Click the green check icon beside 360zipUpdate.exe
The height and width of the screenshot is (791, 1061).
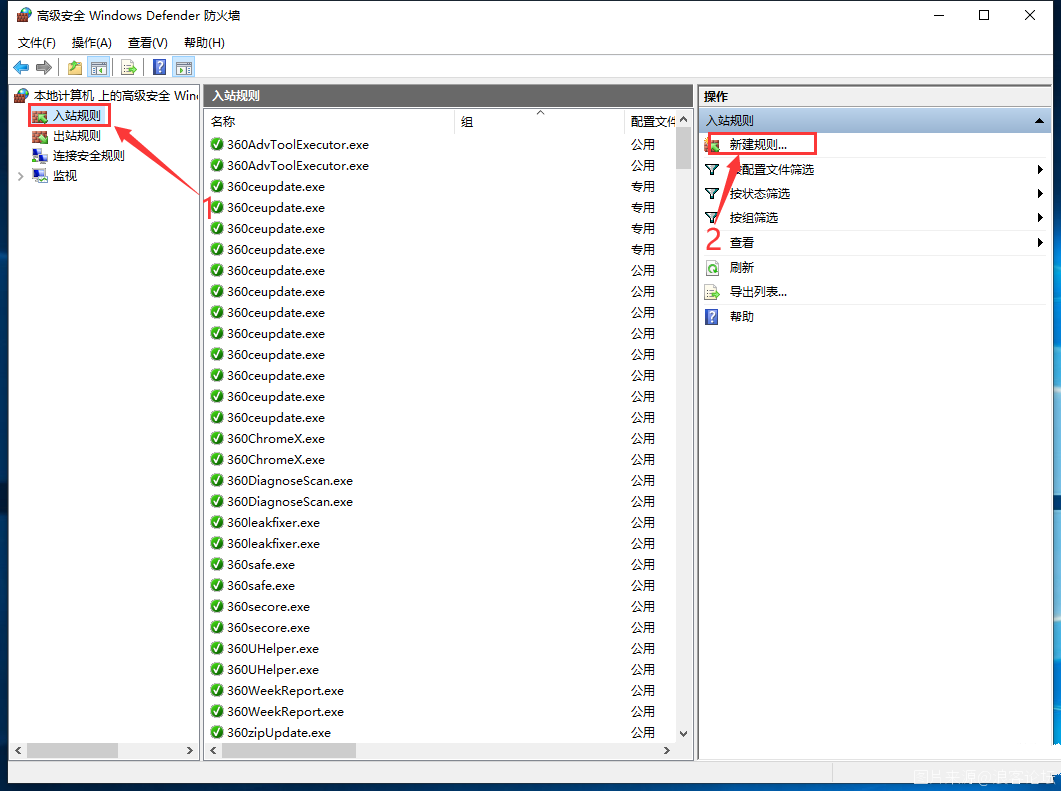[217, 732]
